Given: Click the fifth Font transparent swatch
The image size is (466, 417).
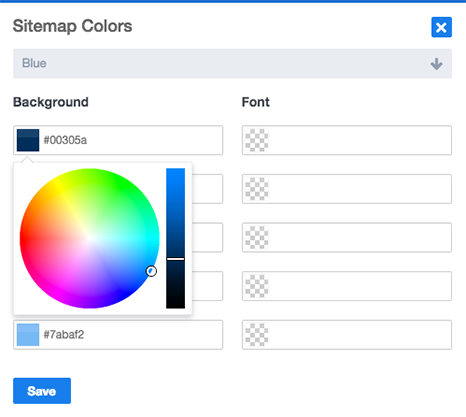Looking at the screenshot, I should tap(257, 335).
